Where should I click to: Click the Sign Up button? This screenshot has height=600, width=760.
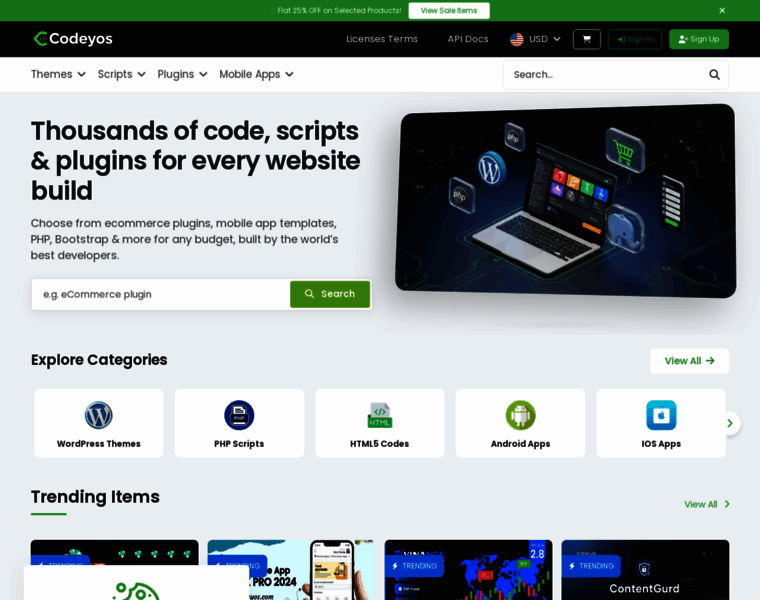[x=698, y=39]
